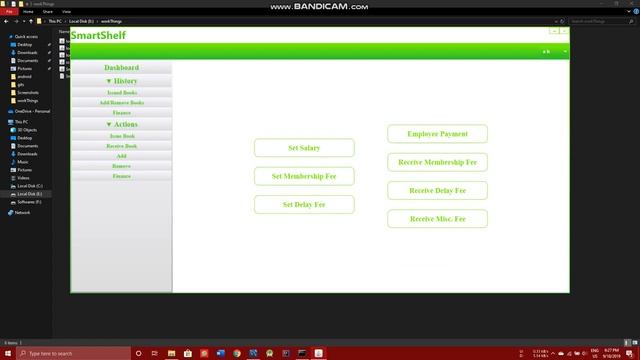Go back in File Explorer
The width and height of the screenshot is (640, 360).
click(6, 21)
